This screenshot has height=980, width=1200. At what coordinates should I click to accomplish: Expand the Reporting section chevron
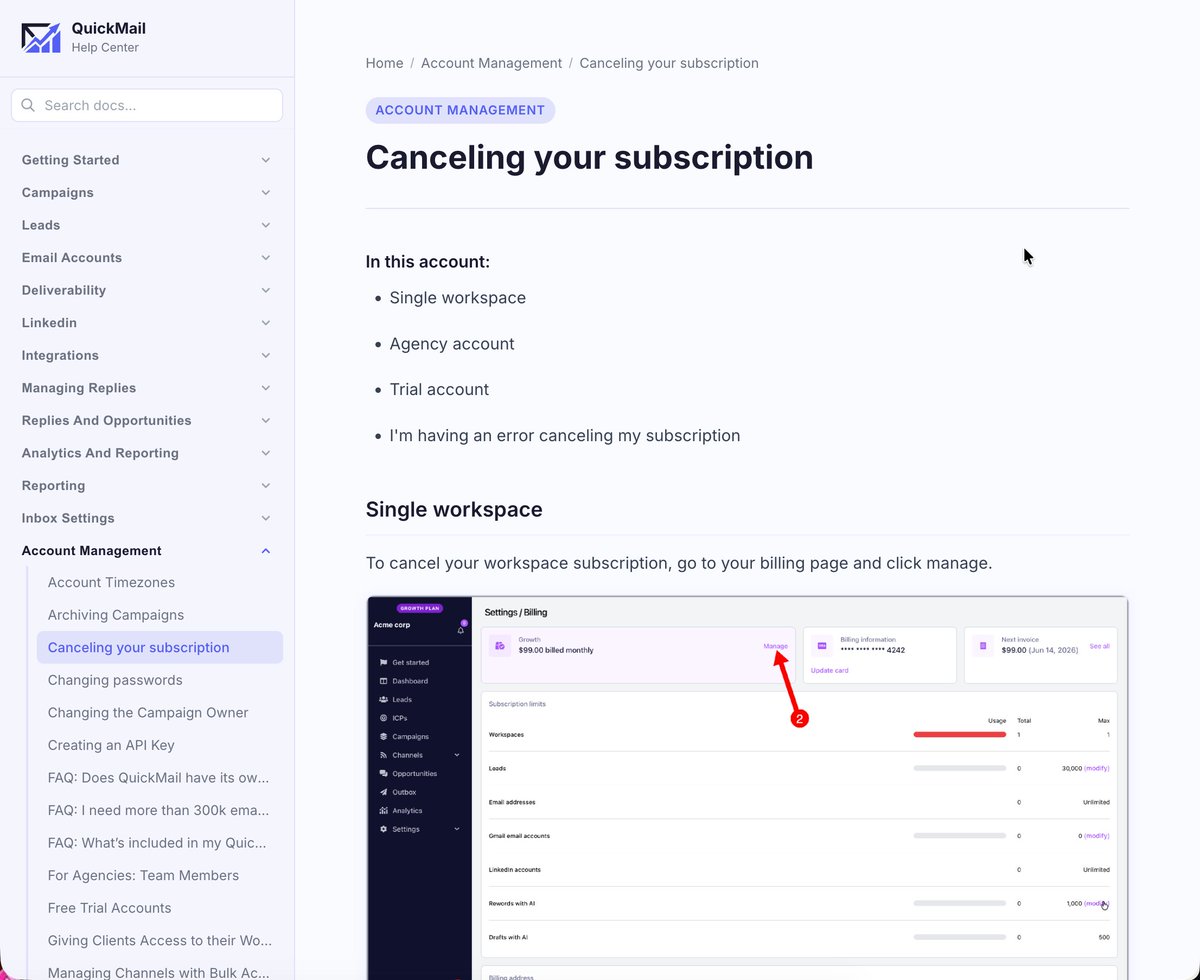pos(265,486)
